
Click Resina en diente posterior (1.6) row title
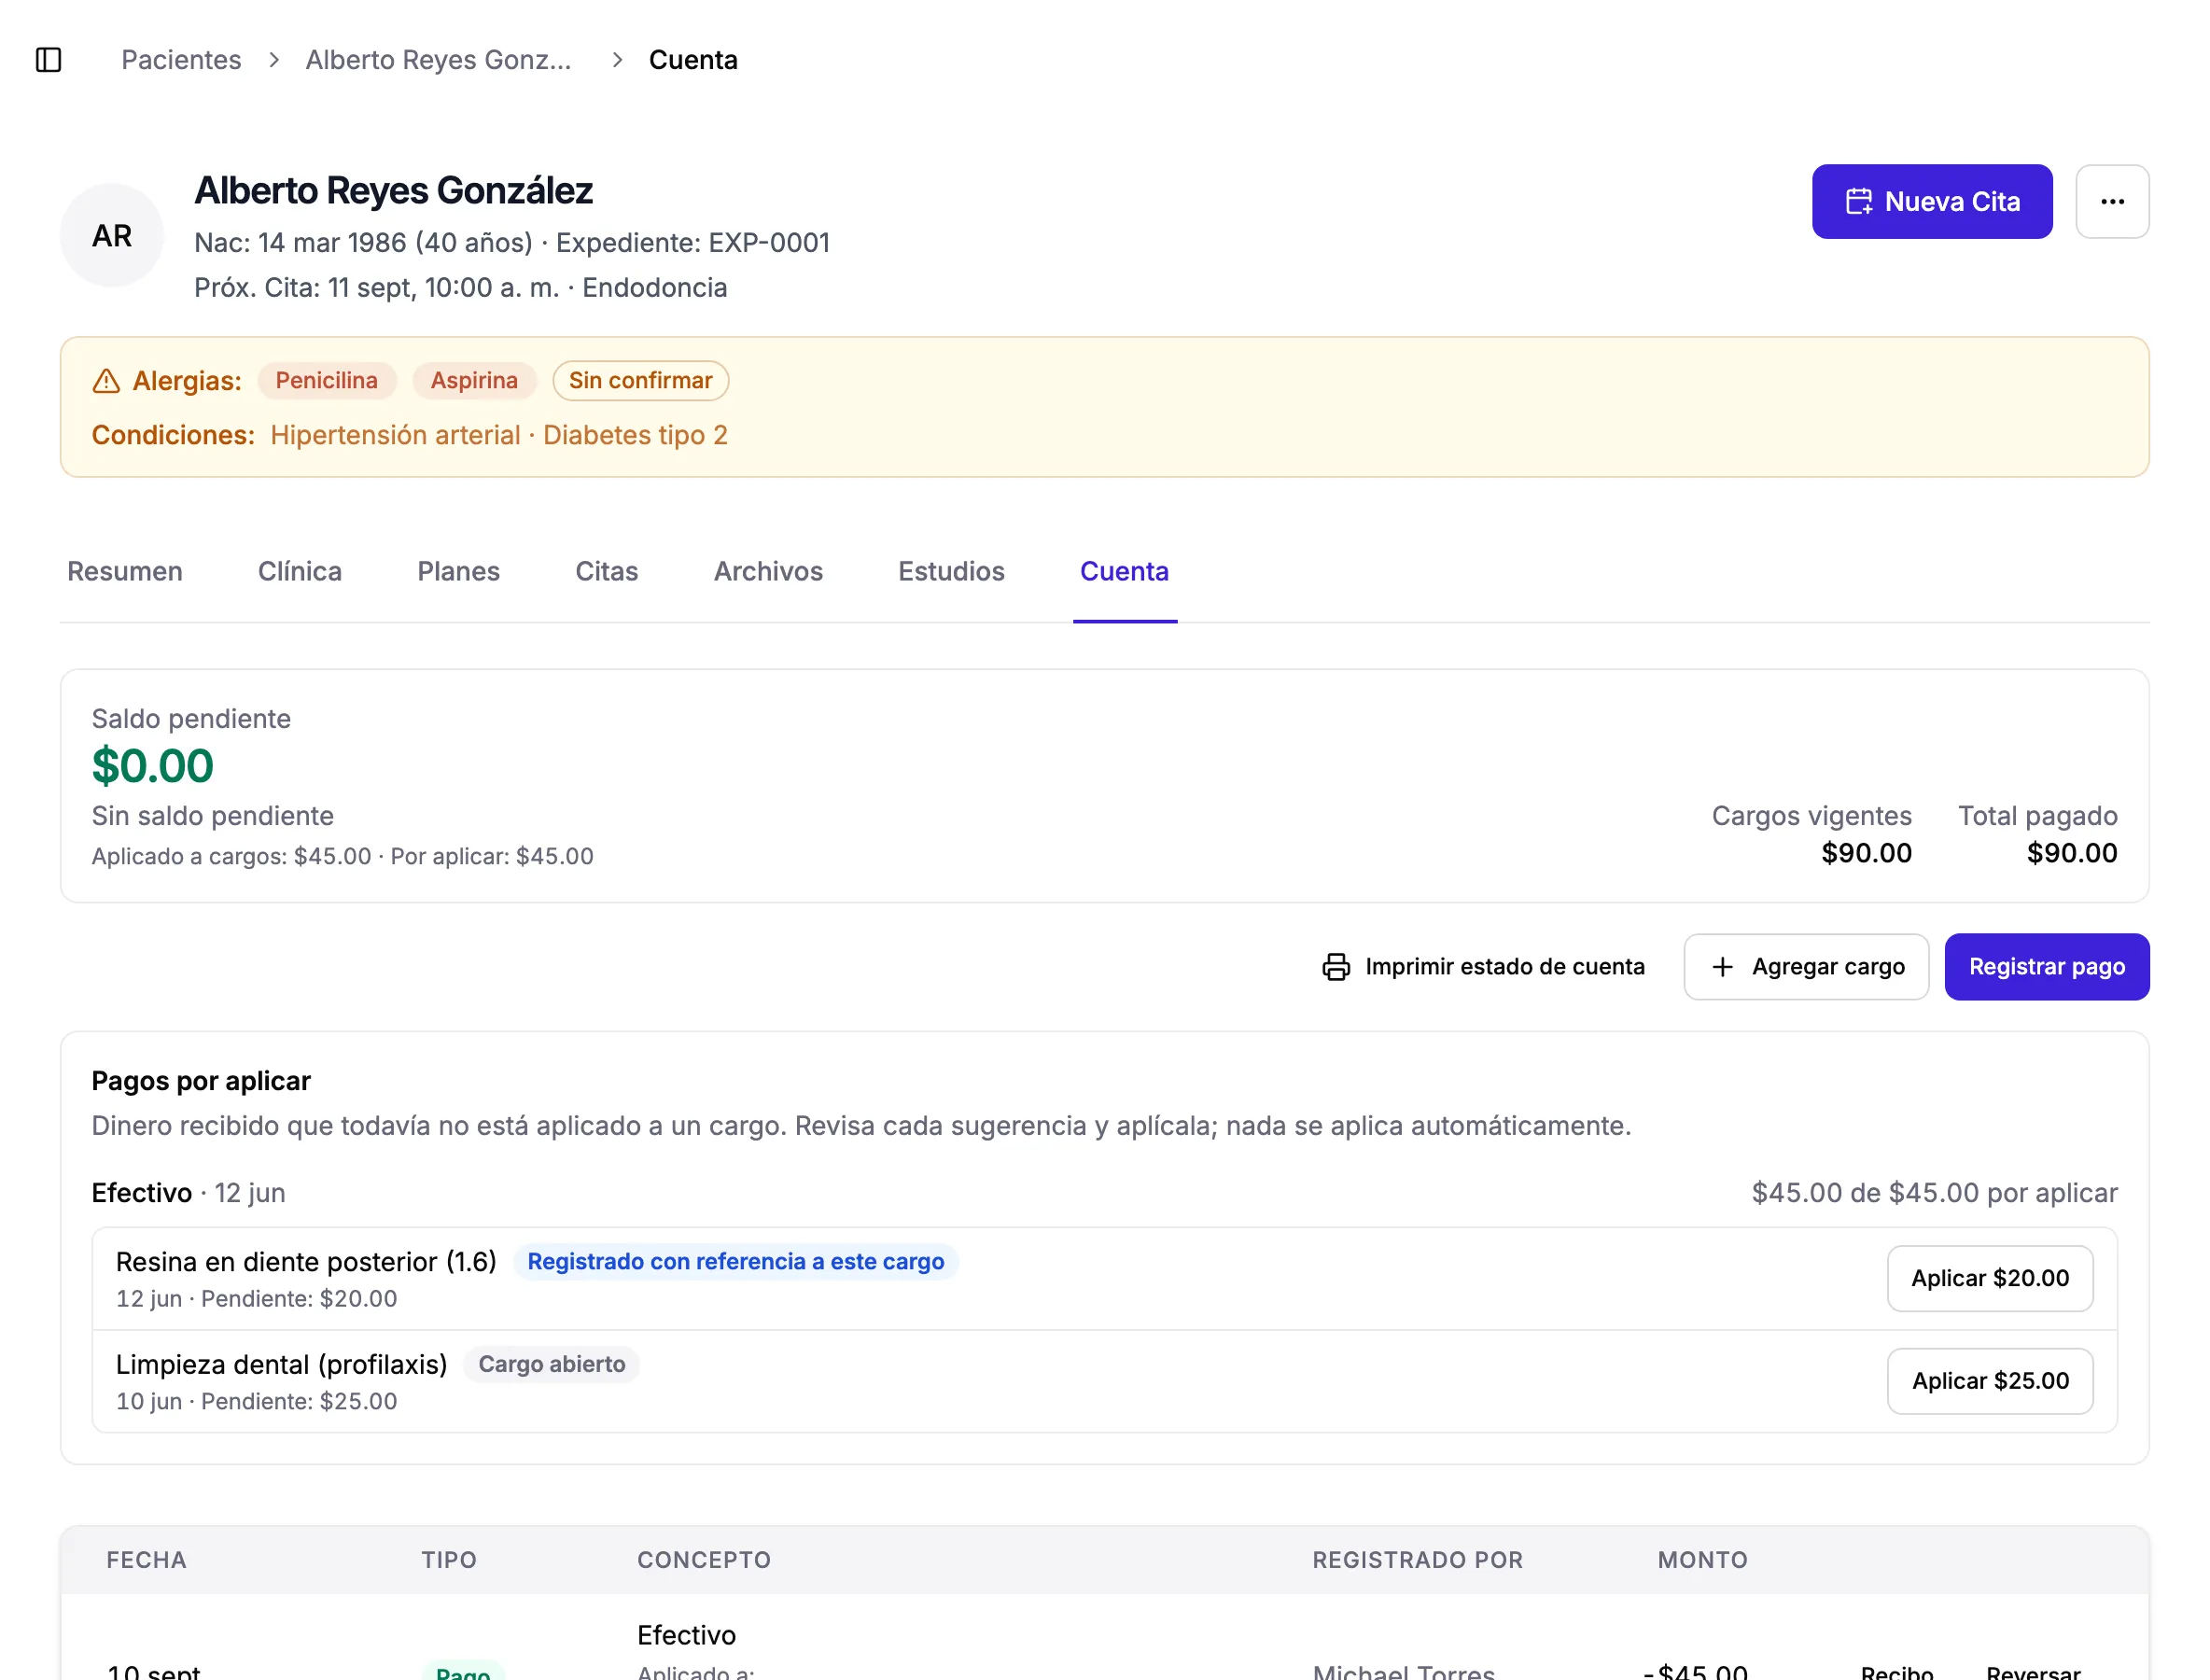coord(306,1262)
